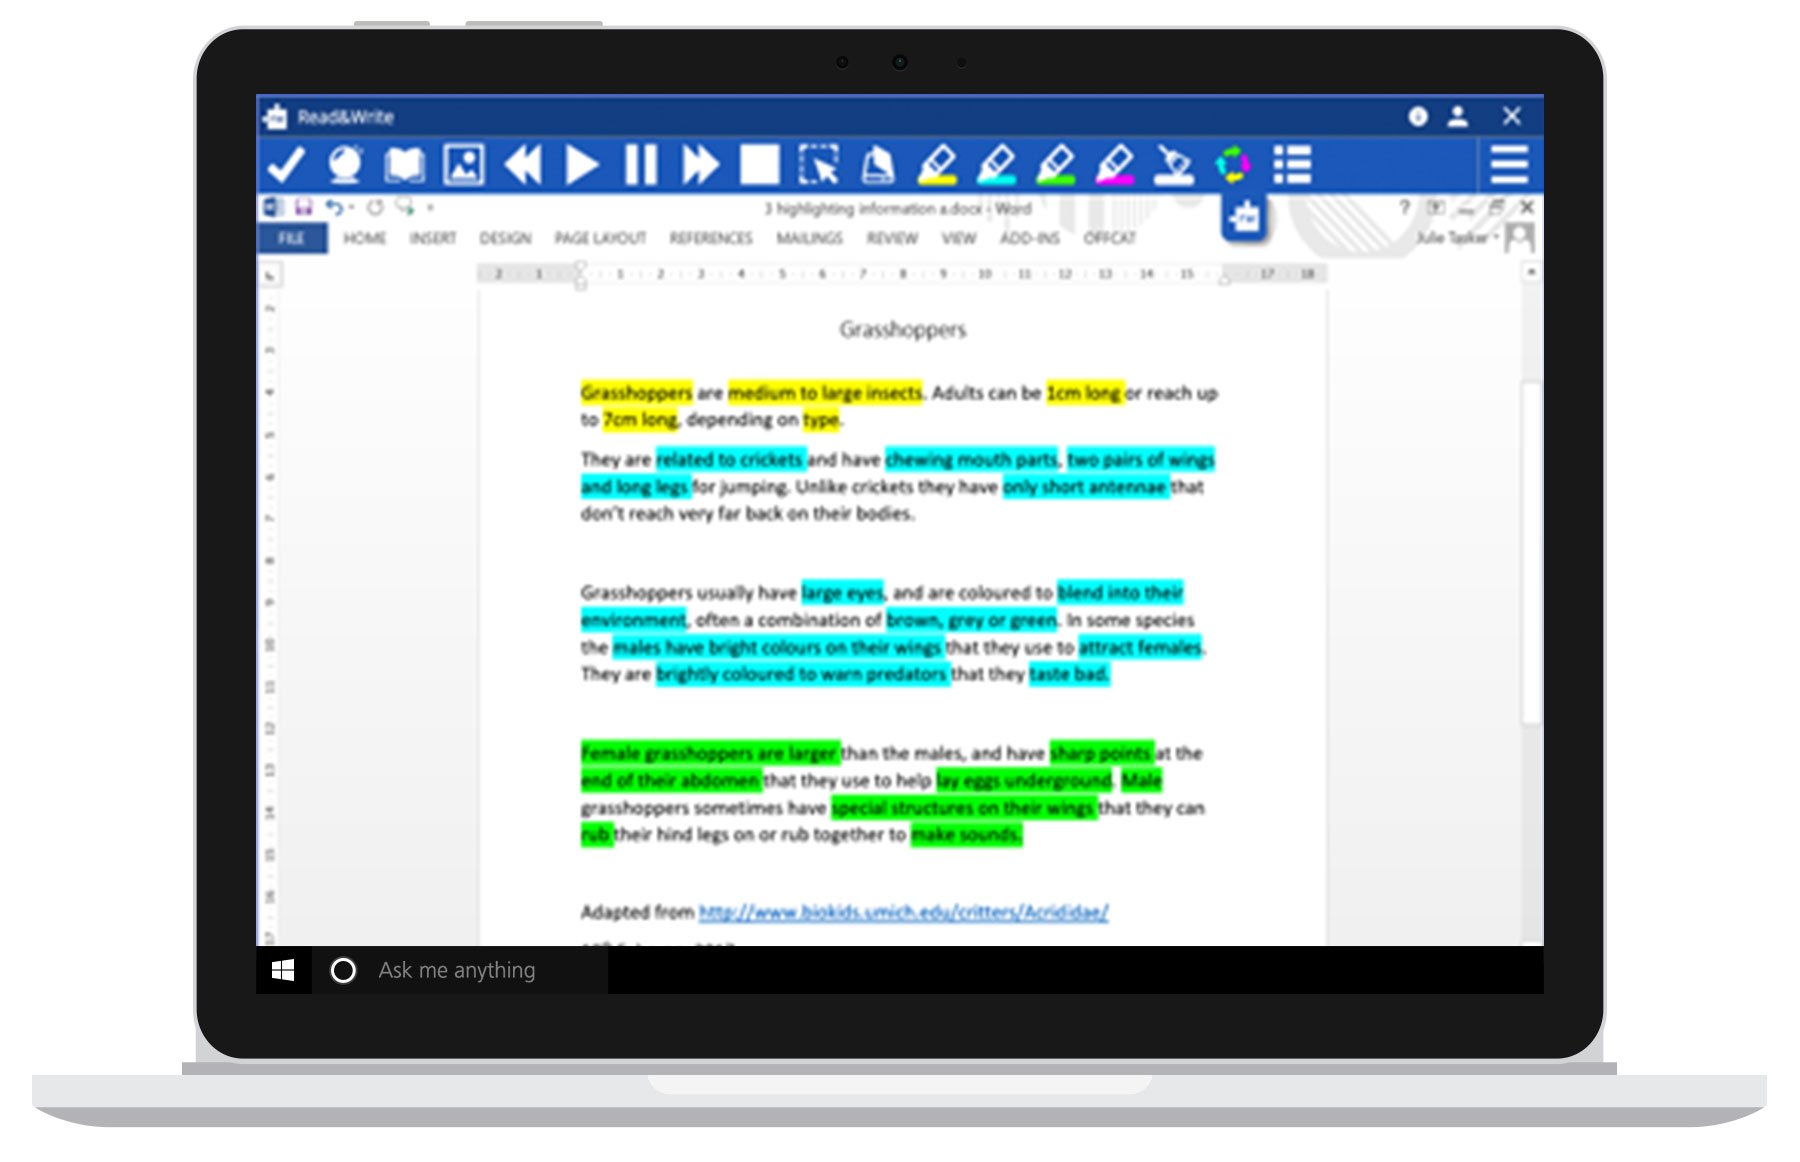This screenshot has height=1162, width=1800.
Task: Open the Vocabulary List tool
Action: tap(1292, 165)
